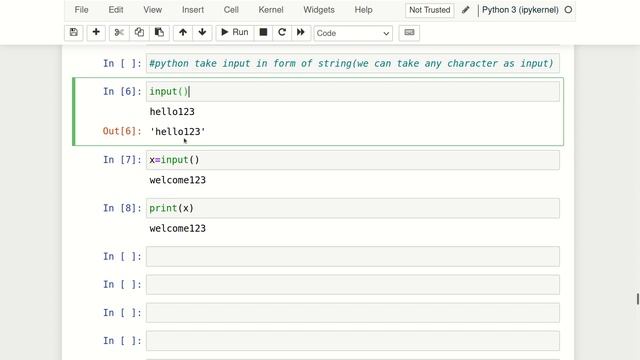640x360 pixels.
Task: Restart the kernel icon
Action: click(x=282, y=33)
